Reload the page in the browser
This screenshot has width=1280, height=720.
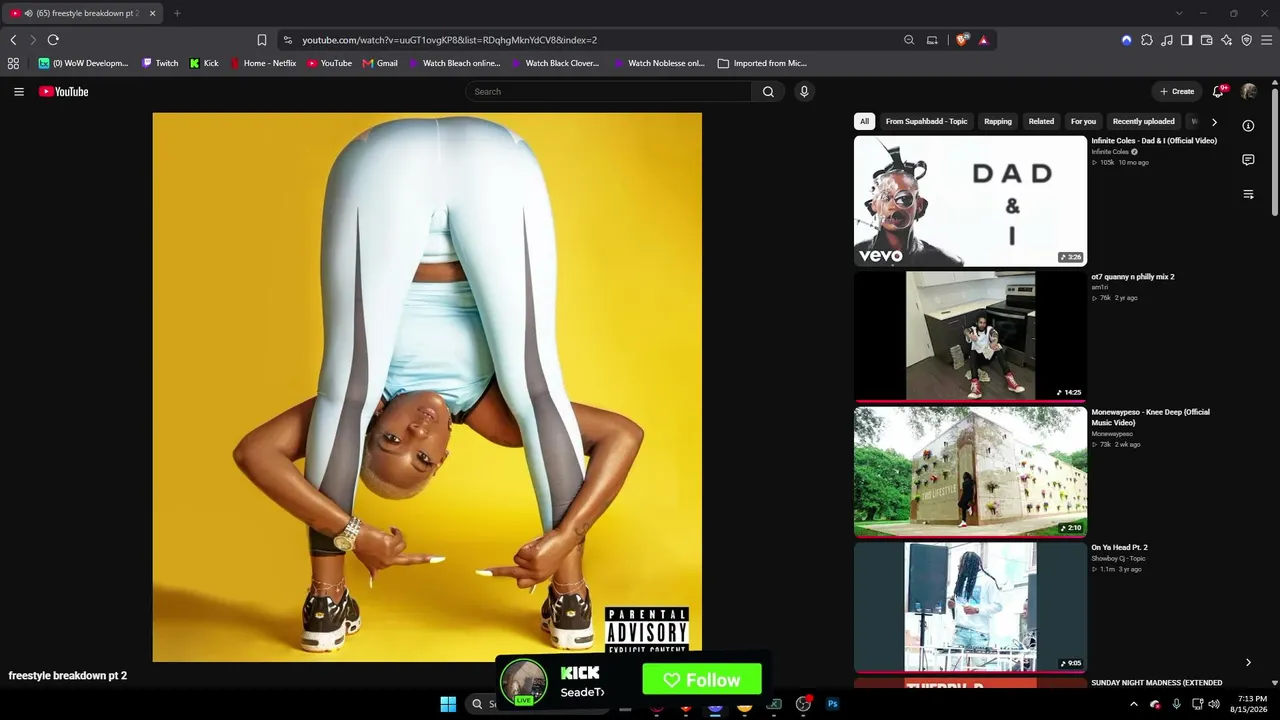click(53, 40)
